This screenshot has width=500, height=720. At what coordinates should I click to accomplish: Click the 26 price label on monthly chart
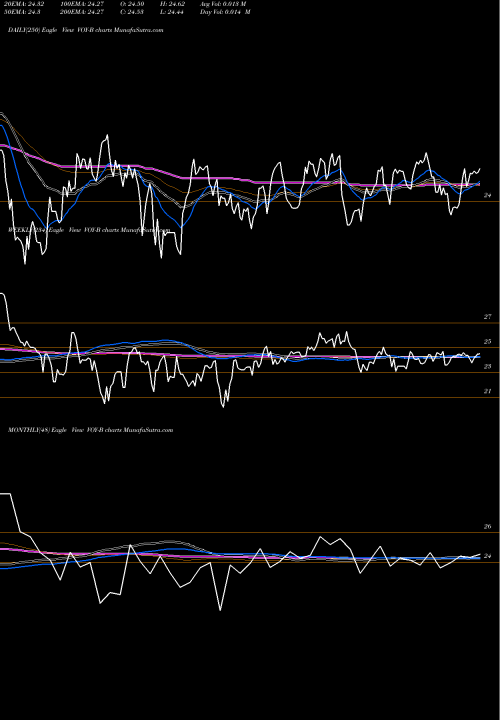(488, 527)
